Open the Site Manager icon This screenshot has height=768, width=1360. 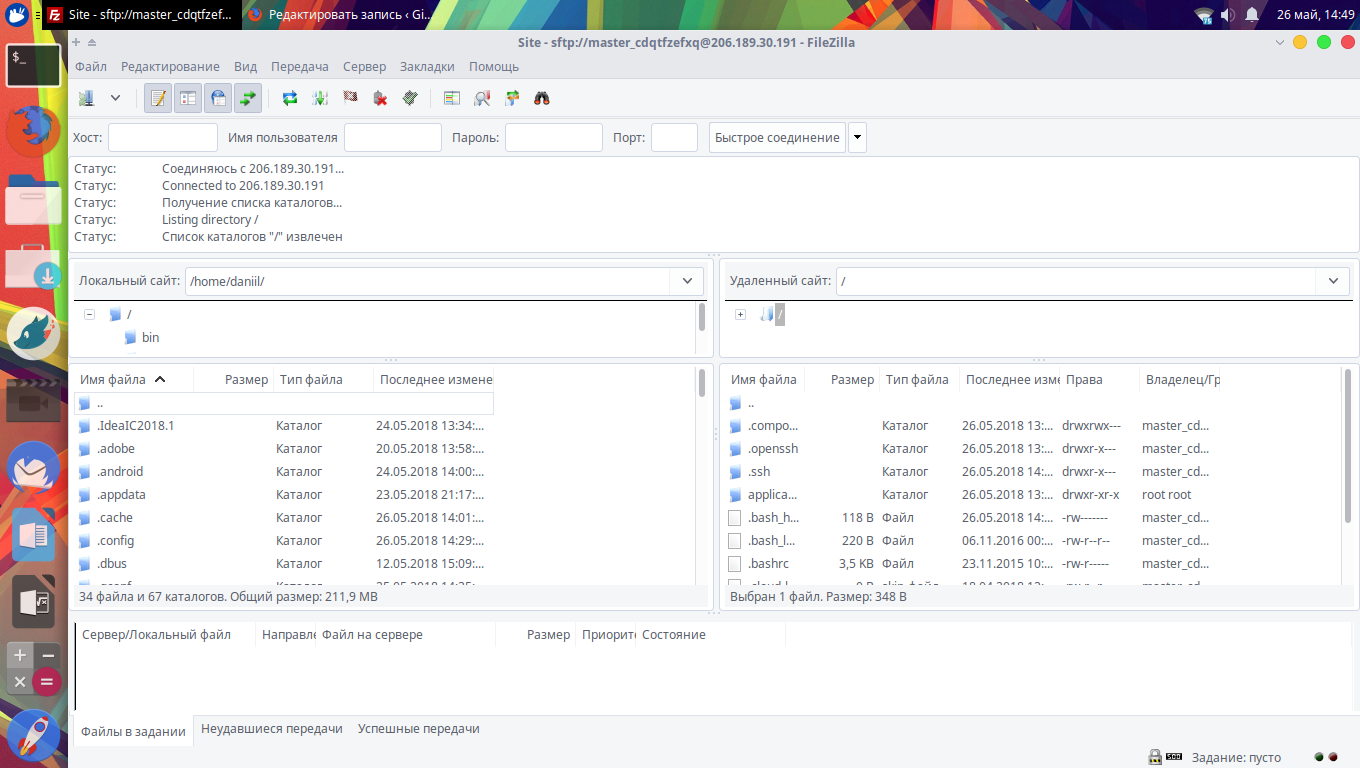[86, 98]
